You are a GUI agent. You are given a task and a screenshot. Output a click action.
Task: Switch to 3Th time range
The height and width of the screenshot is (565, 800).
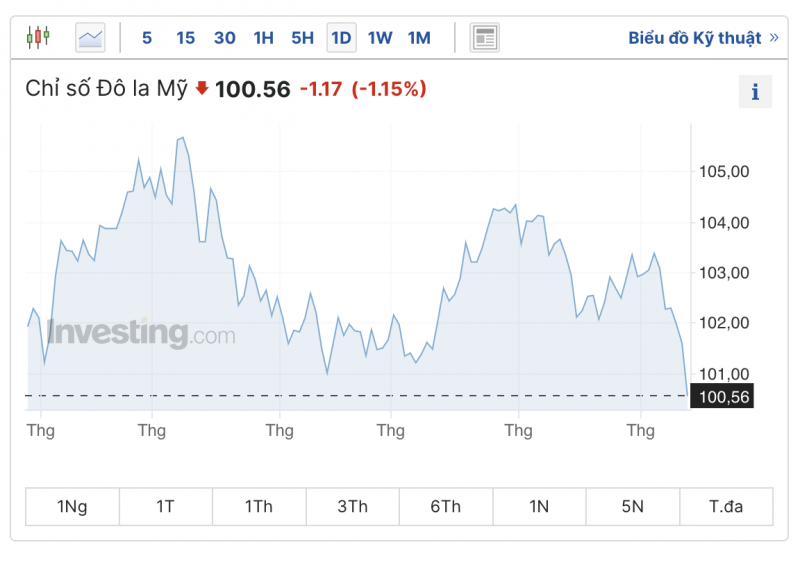(352, 506)
